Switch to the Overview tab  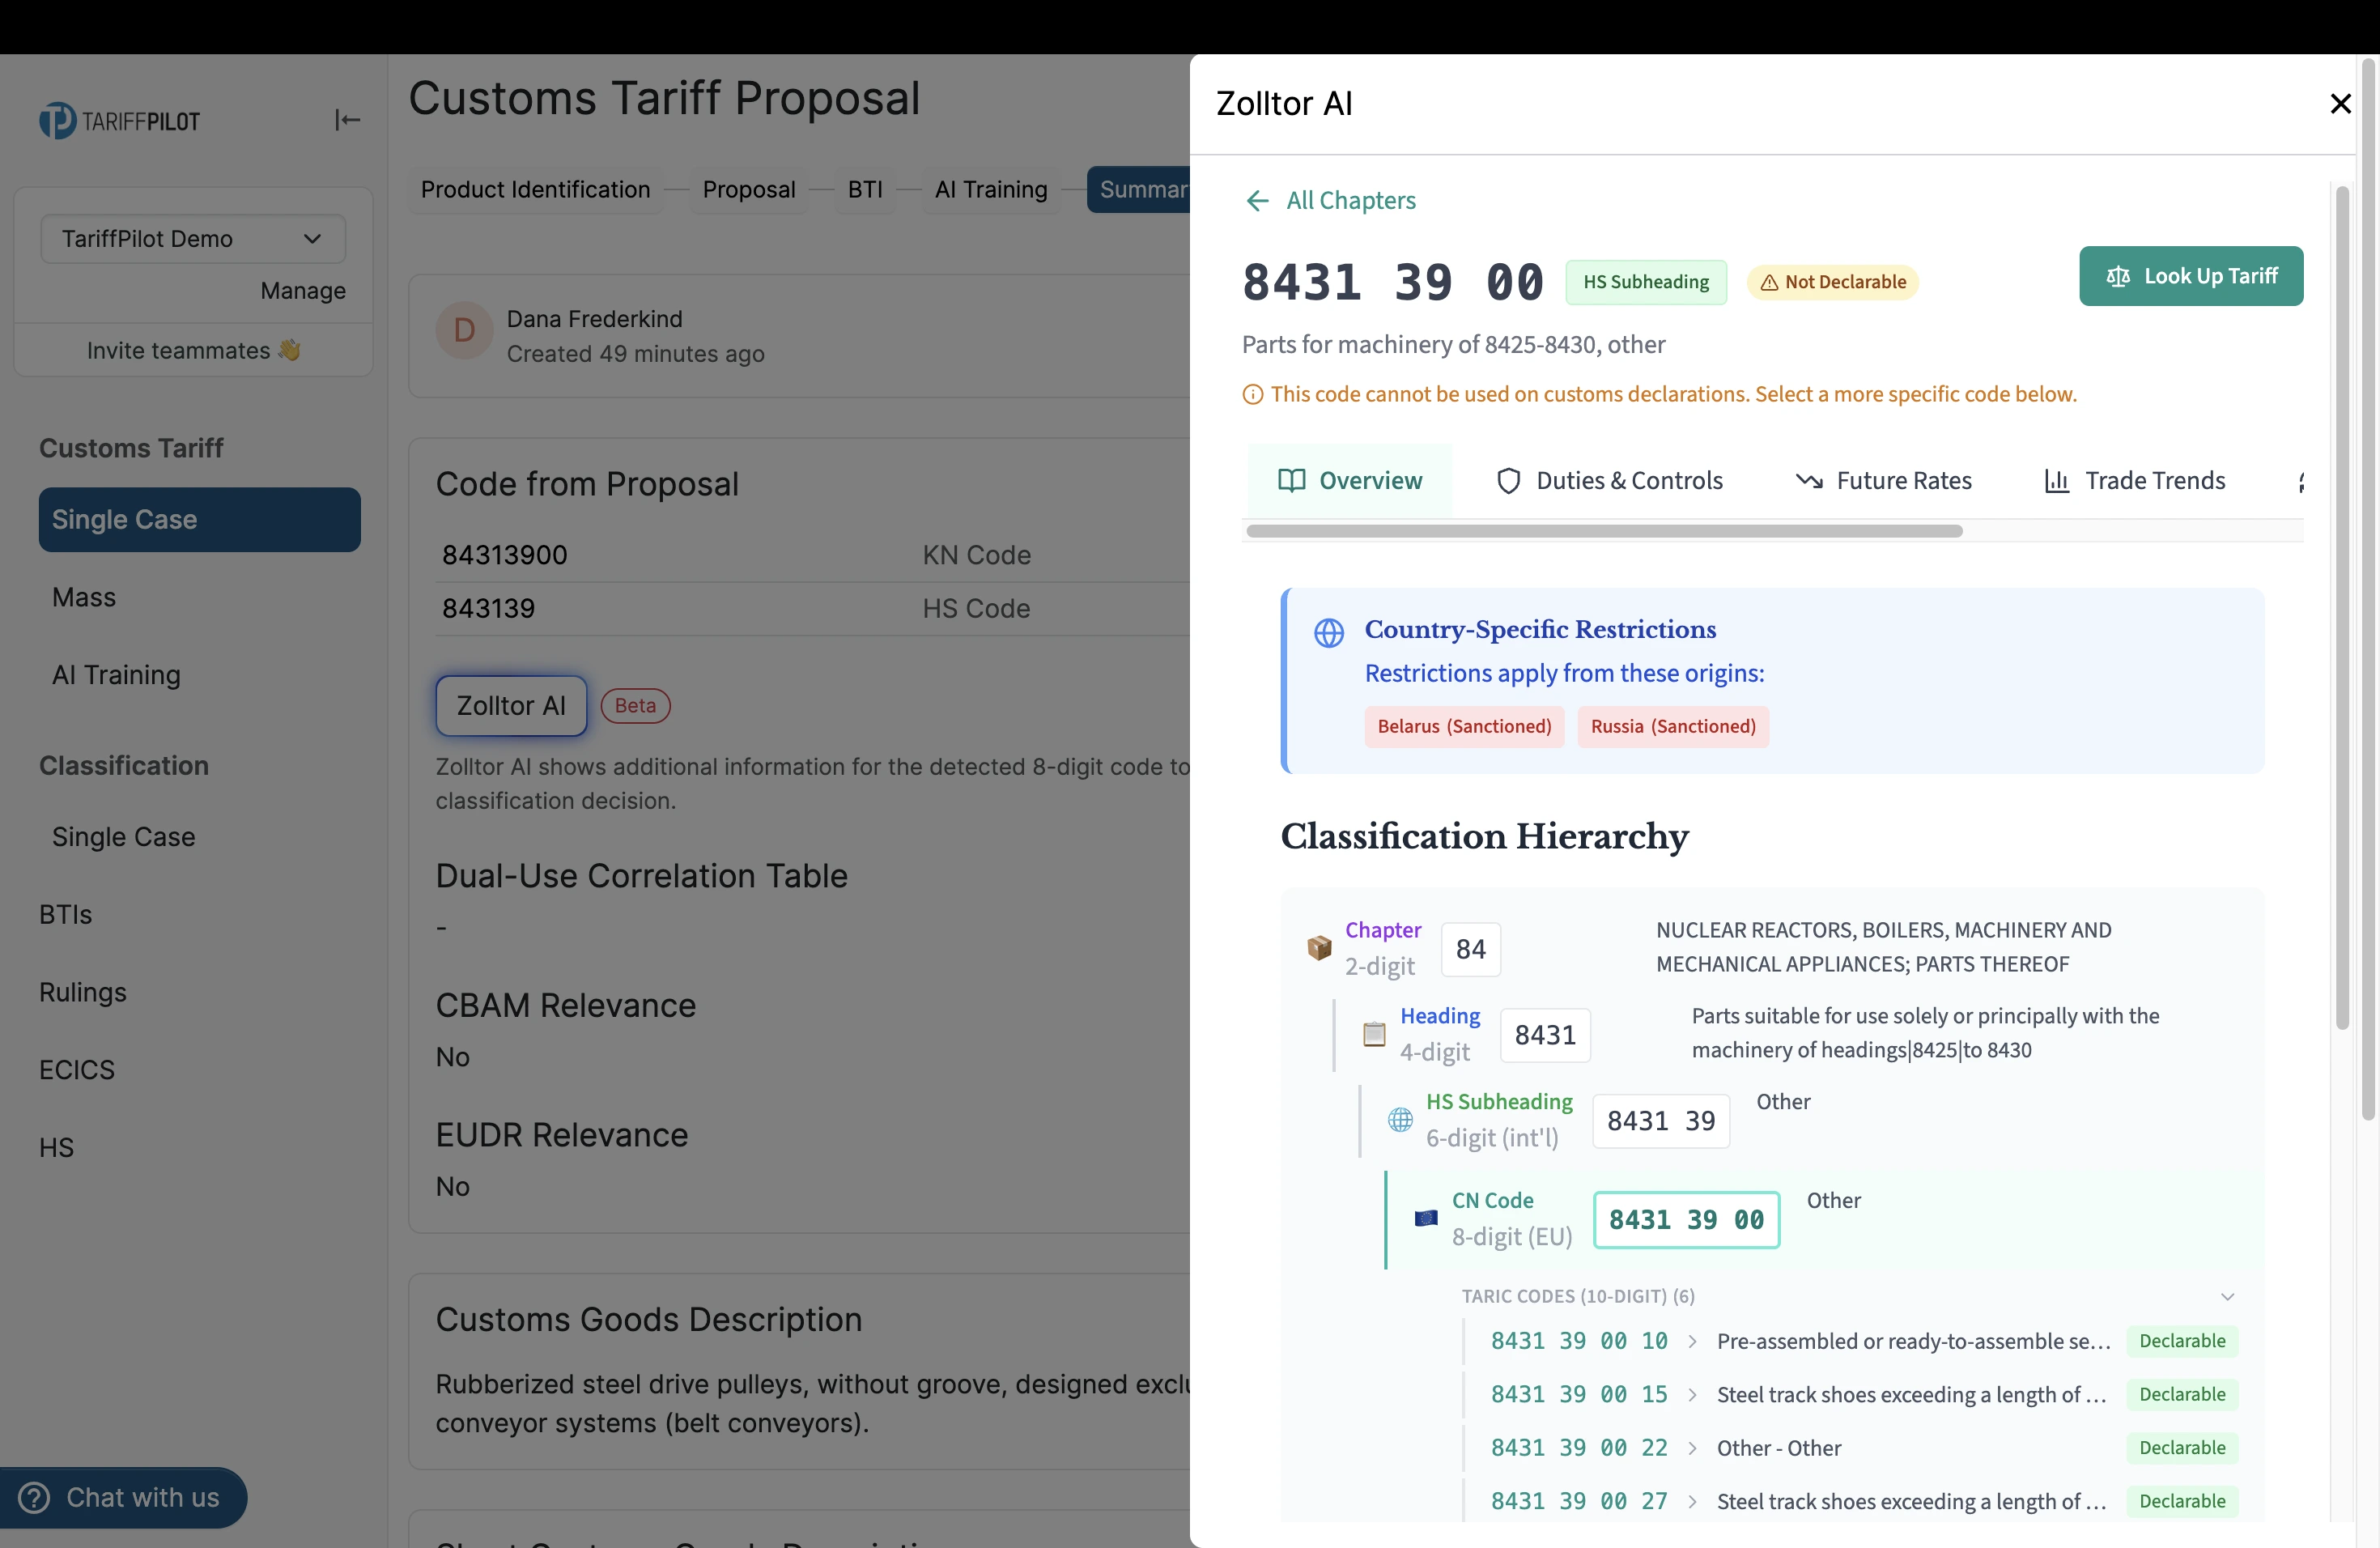1349,481
